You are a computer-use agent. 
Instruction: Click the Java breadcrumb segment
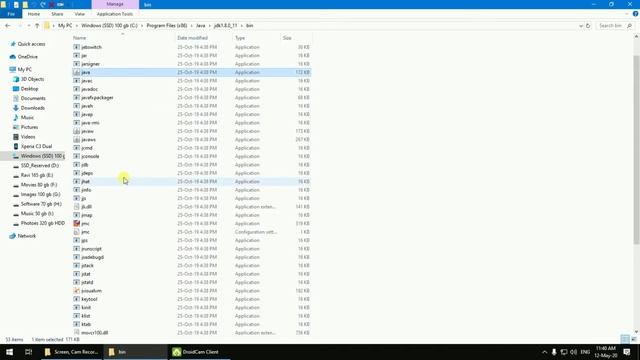click(x=200, y=26)
